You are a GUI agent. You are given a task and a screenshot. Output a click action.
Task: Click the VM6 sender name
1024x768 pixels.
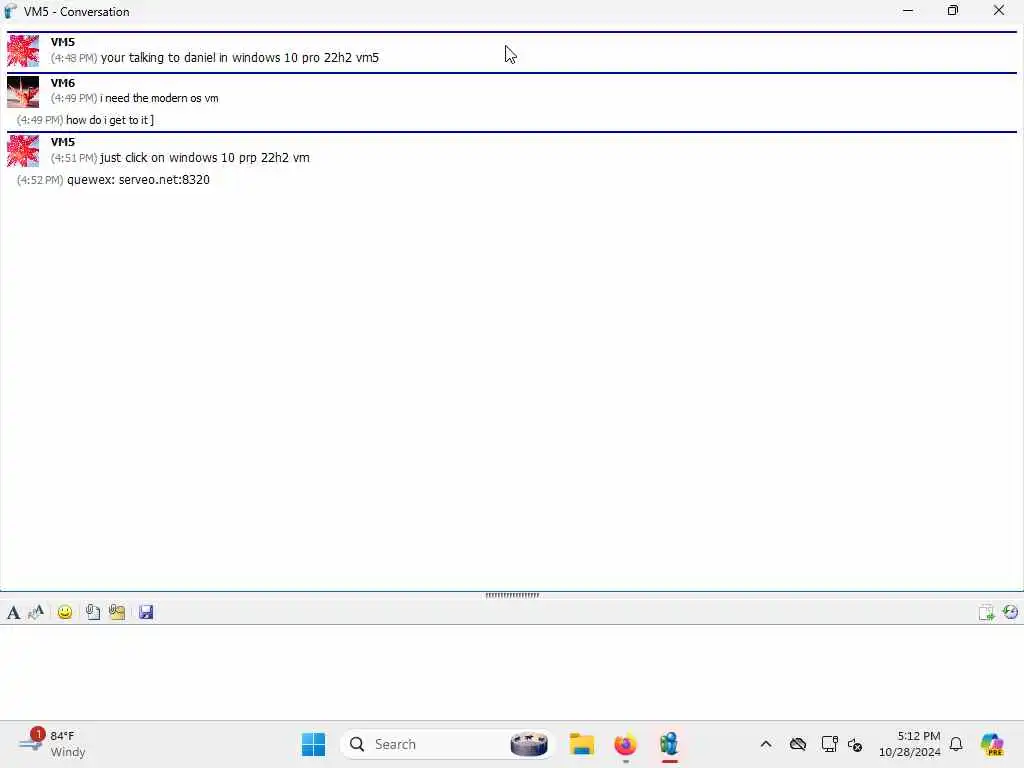pyautogui.click(x=63, y=83)
